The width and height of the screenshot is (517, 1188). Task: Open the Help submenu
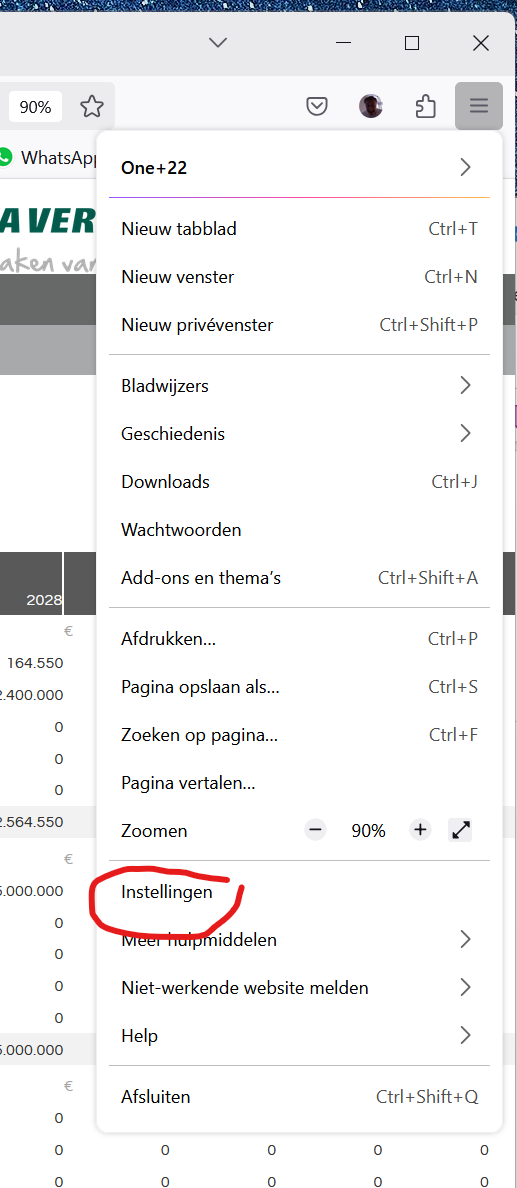point(299,1035)
